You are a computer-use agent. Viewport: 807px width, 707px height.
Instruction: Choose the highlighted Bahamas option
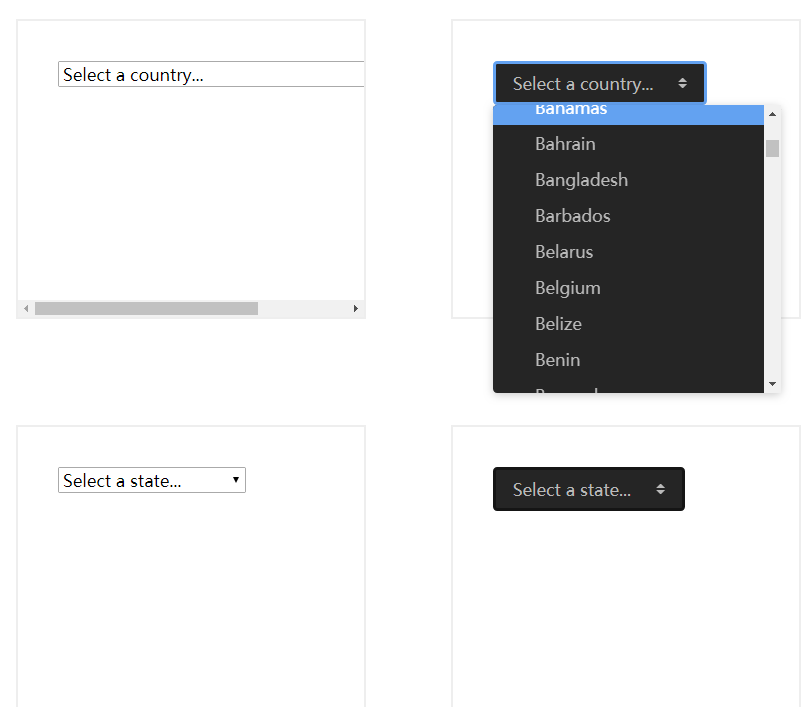pyautogui.click(x=628, y=114)
